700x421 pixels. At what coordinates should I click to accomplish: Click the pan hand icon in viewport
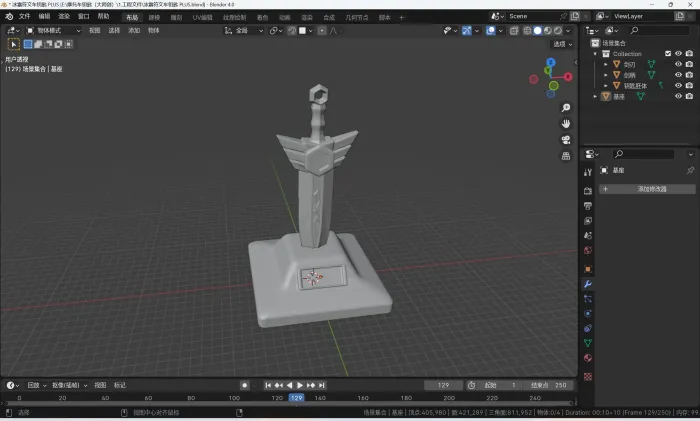(x=566, y=124)
